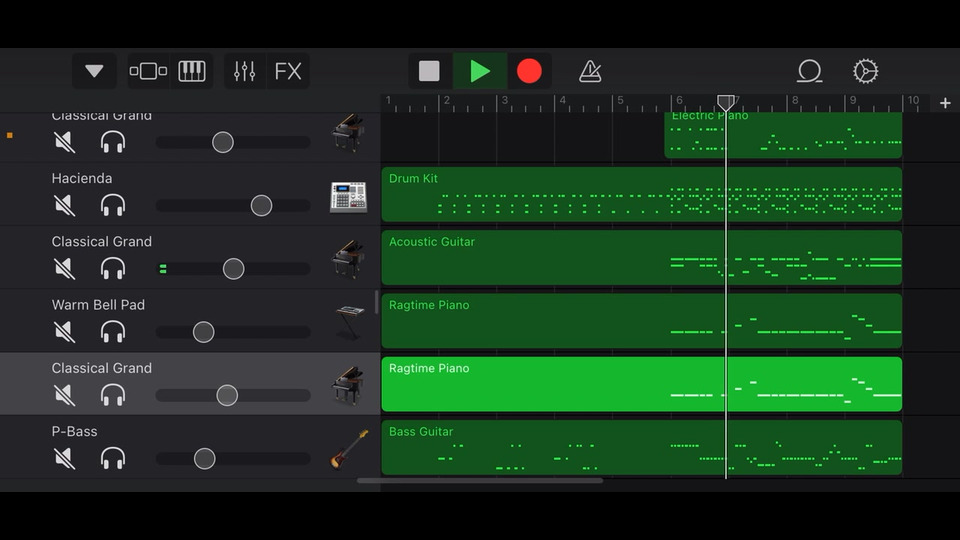Open the track controls mixer icon
The width and height of the screenshot is (960, 540).
(x=244, y=71)
